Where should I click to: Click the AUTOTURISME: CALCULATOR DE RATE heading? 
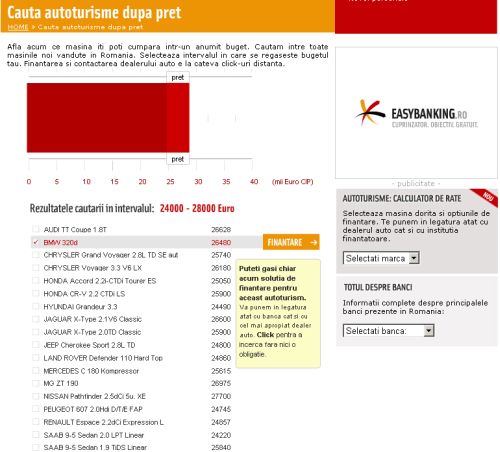pos(402,198)
